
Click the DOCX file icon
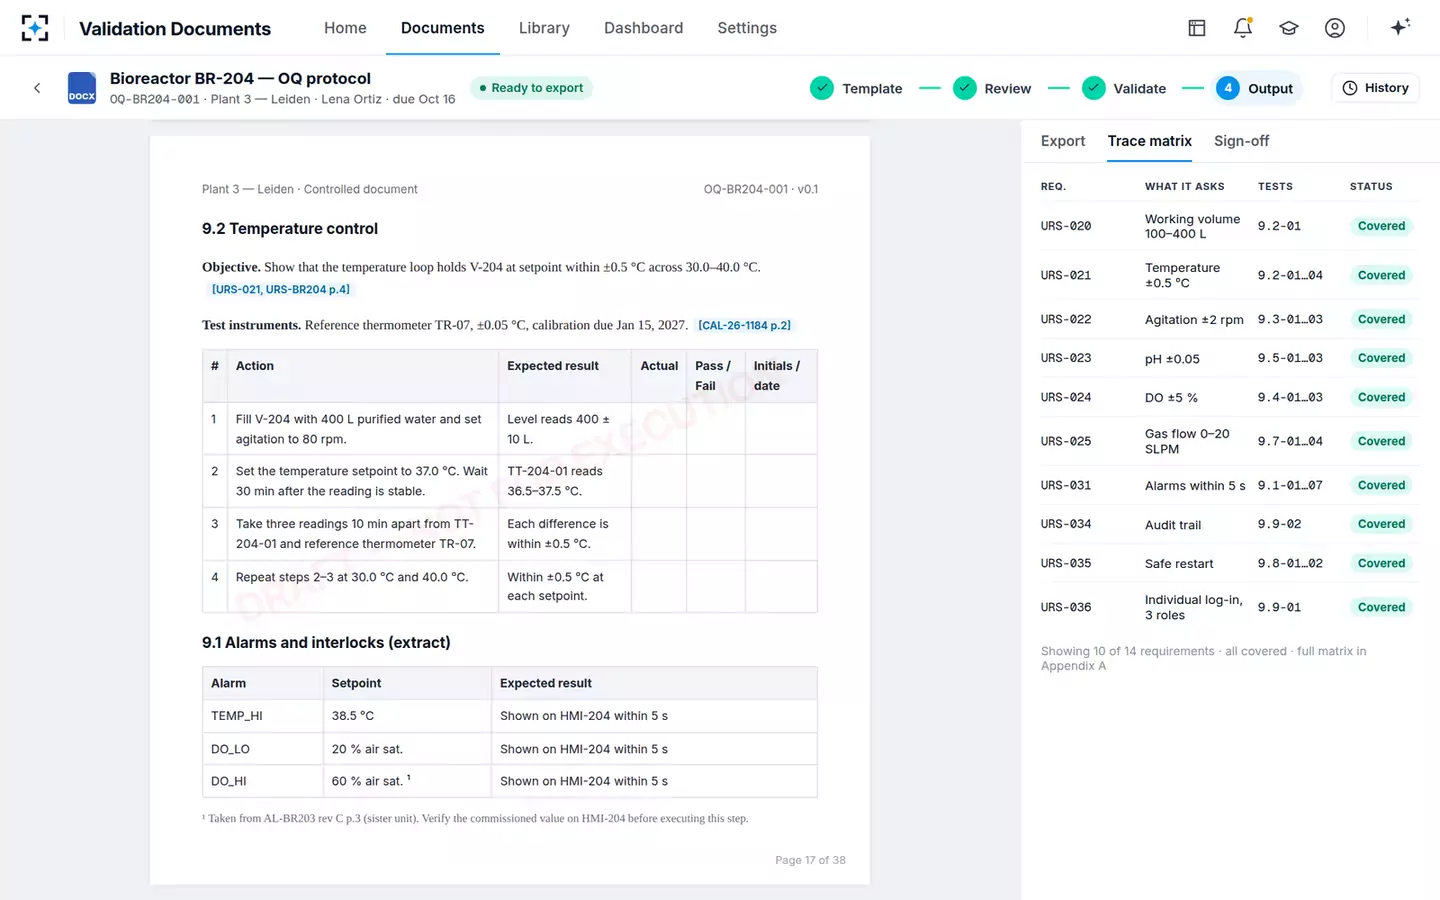[x=82, y=88]
